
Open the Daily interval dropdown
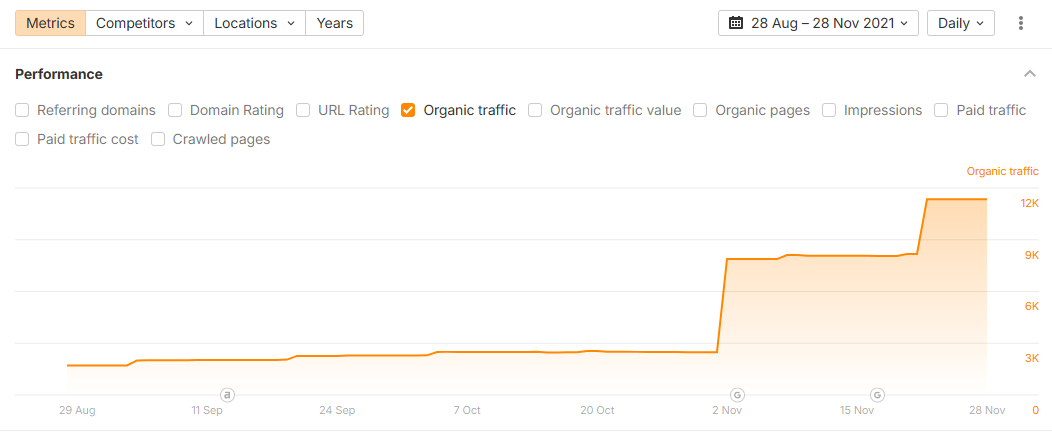960,23
